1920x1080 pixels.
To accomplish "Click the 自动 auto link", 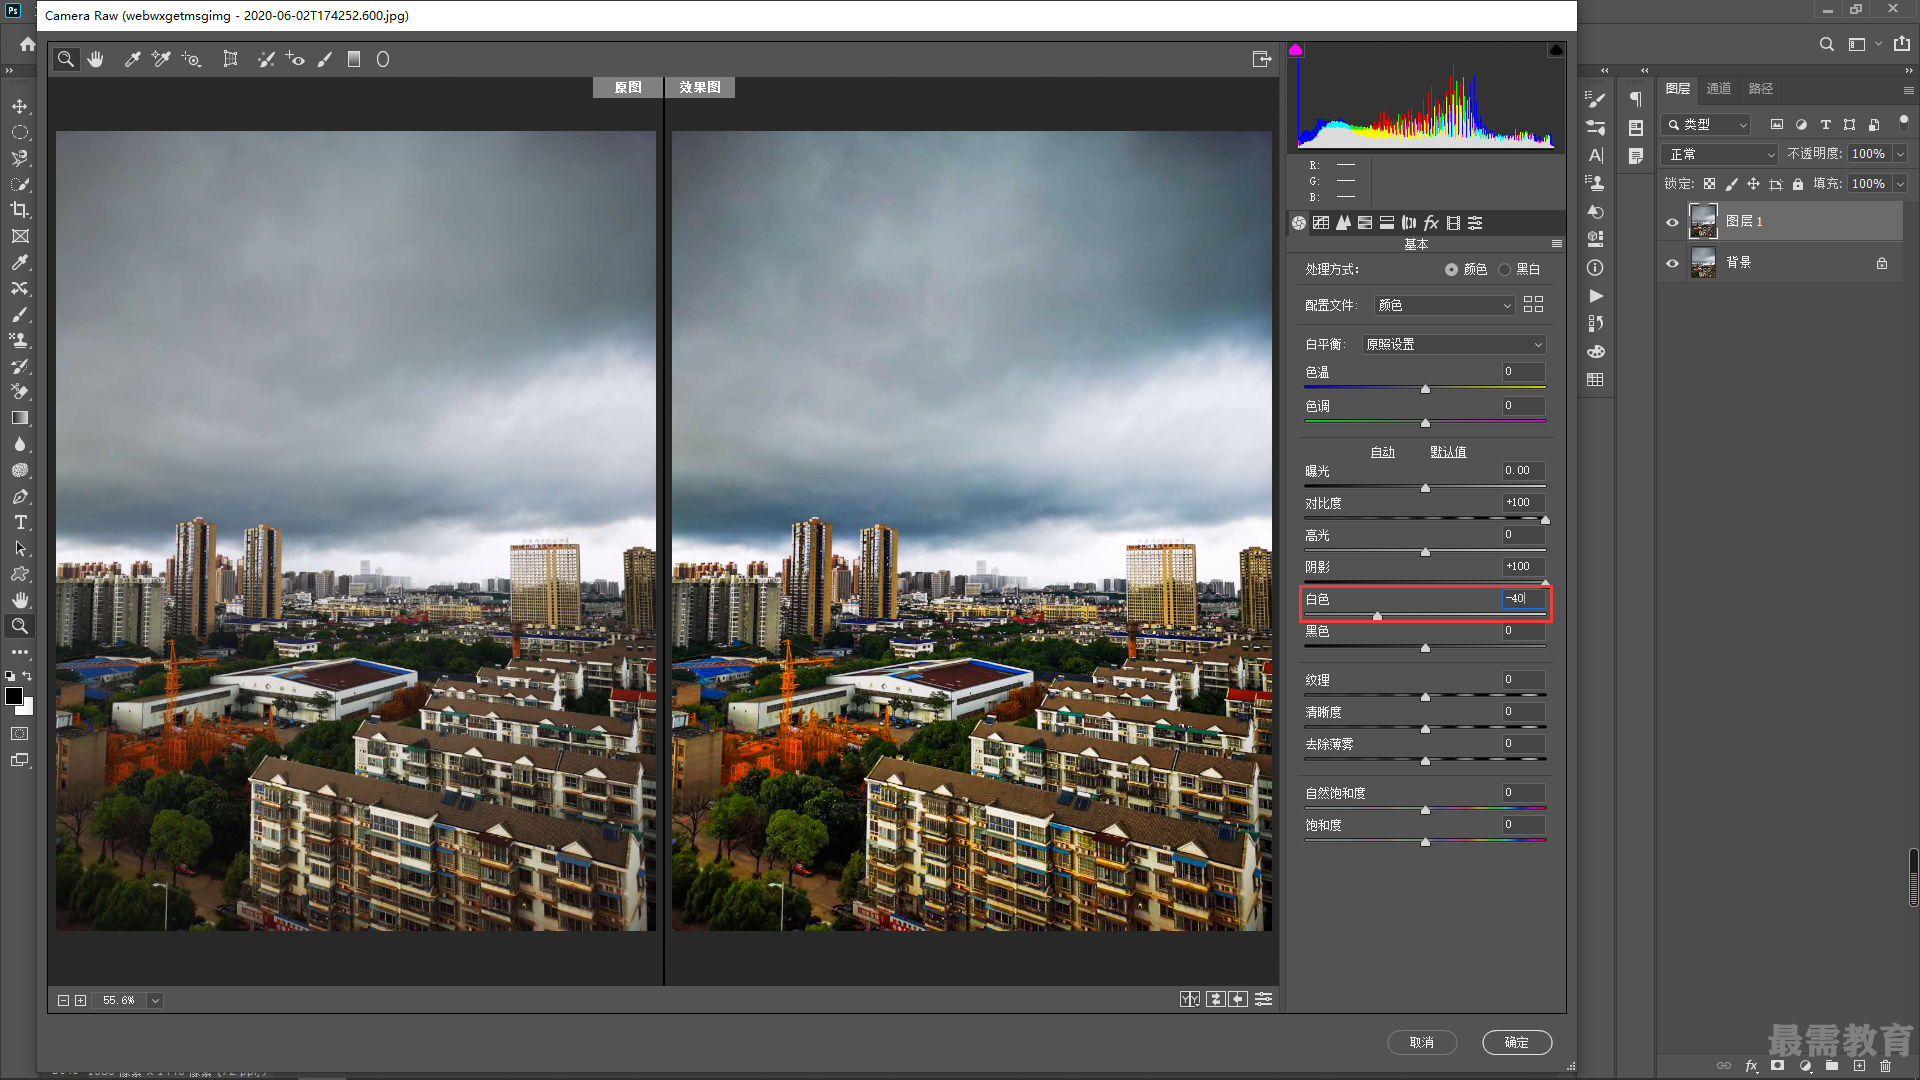I will point(1383,452).
